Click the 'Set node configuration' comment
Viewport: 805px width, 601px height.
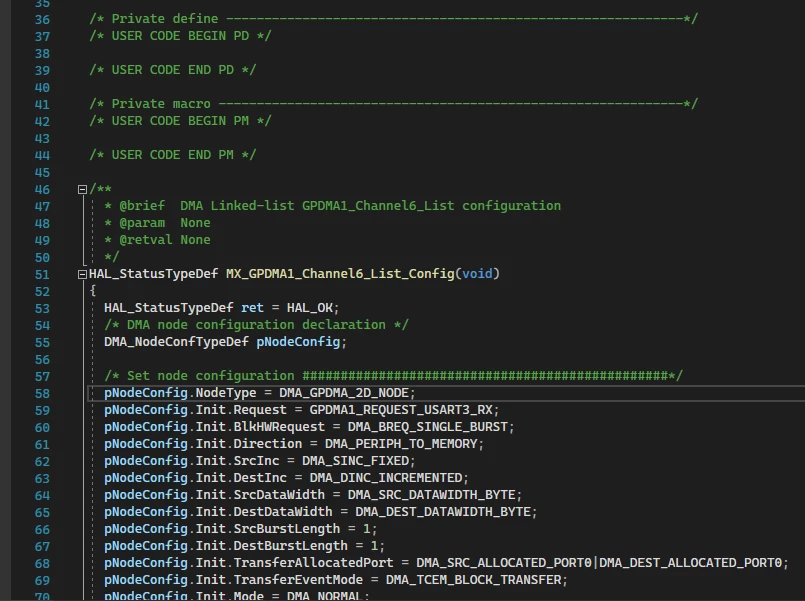(393, 376)
